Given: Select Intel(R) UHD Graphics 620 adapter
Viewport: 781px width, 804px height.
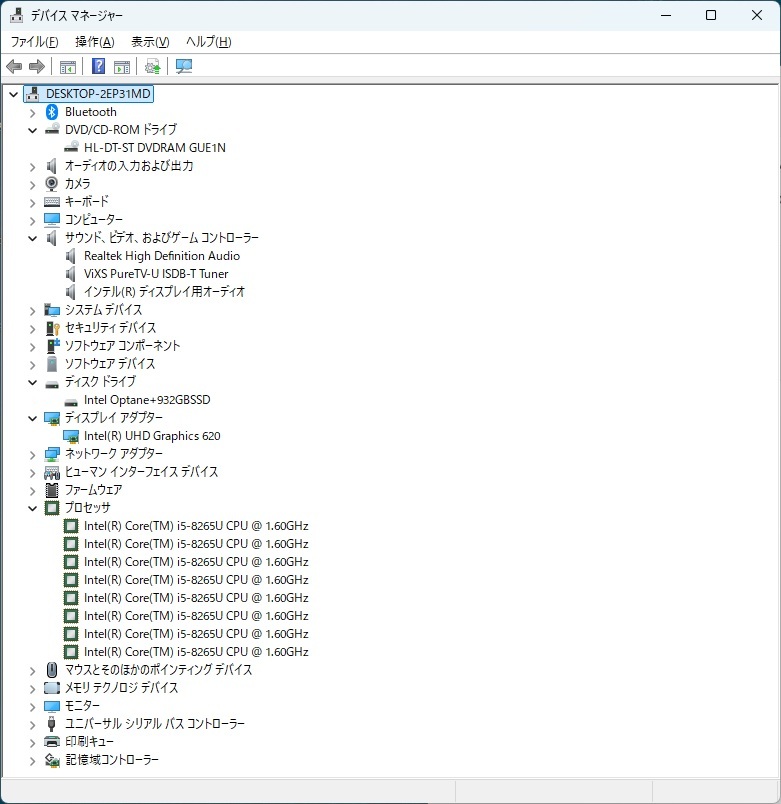Looking at the screenshot, I should pos(152,436).
